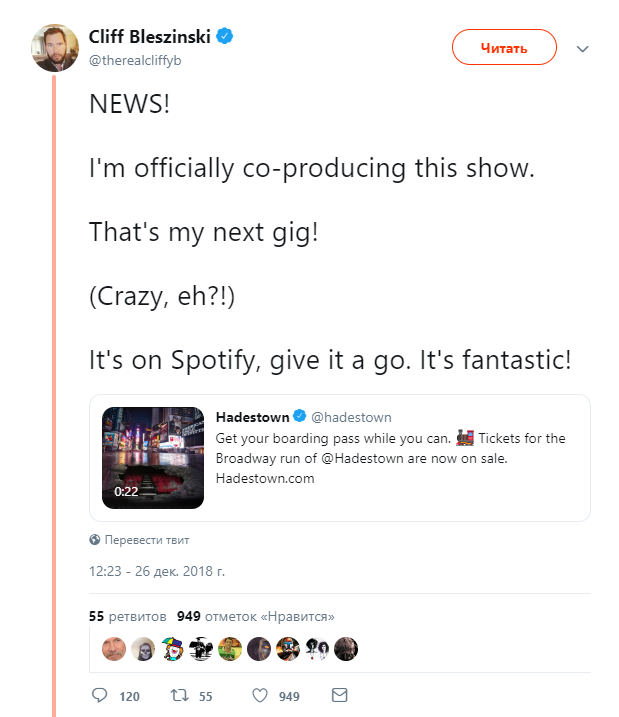View the 55 ретвитов list
Screen dimensions: 619x717
tap(128, 616)
